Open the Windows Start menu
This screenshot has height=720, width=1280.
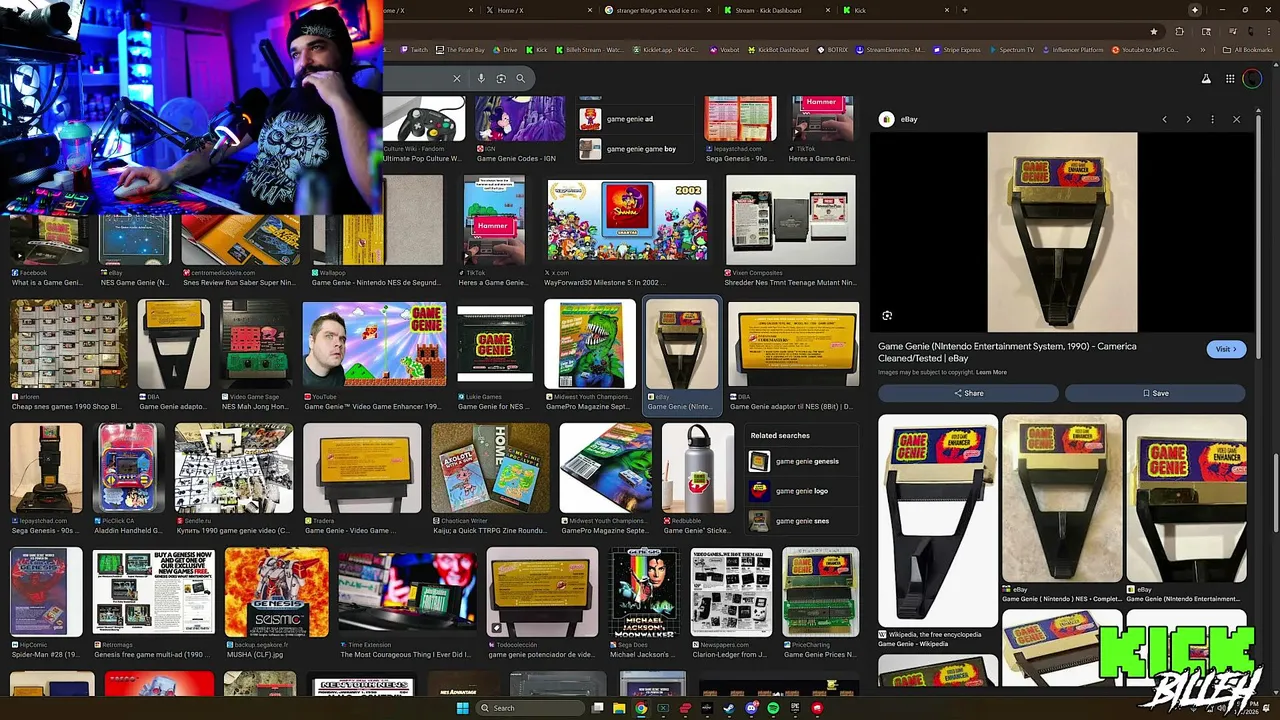[463, 708]
